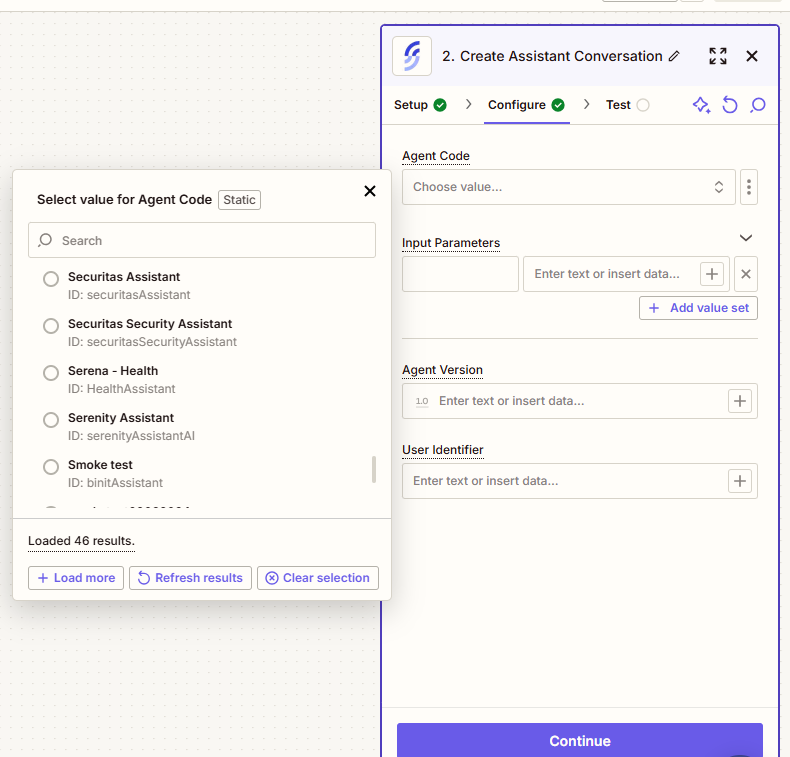The width and height of the screenshot is (790, 757).
Task: Close the Select value for Agent Code popup
Action: click(370, 191)
